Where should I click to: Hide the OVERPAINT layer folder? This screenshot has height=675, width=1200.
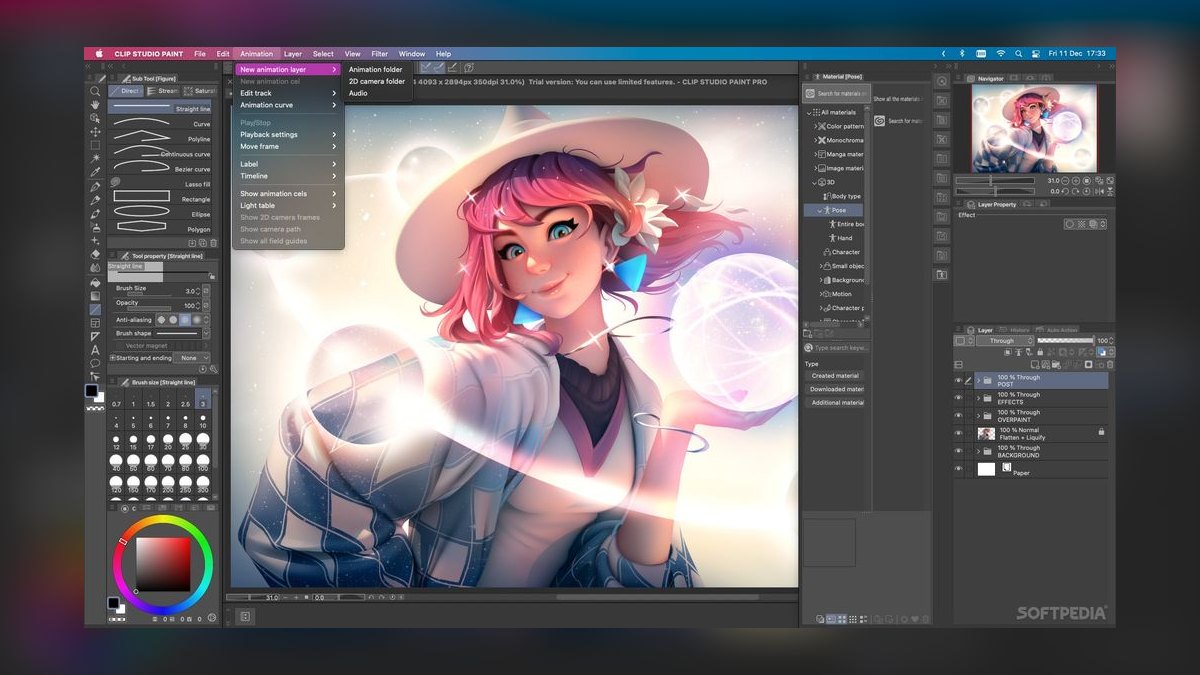coord(958,415)
